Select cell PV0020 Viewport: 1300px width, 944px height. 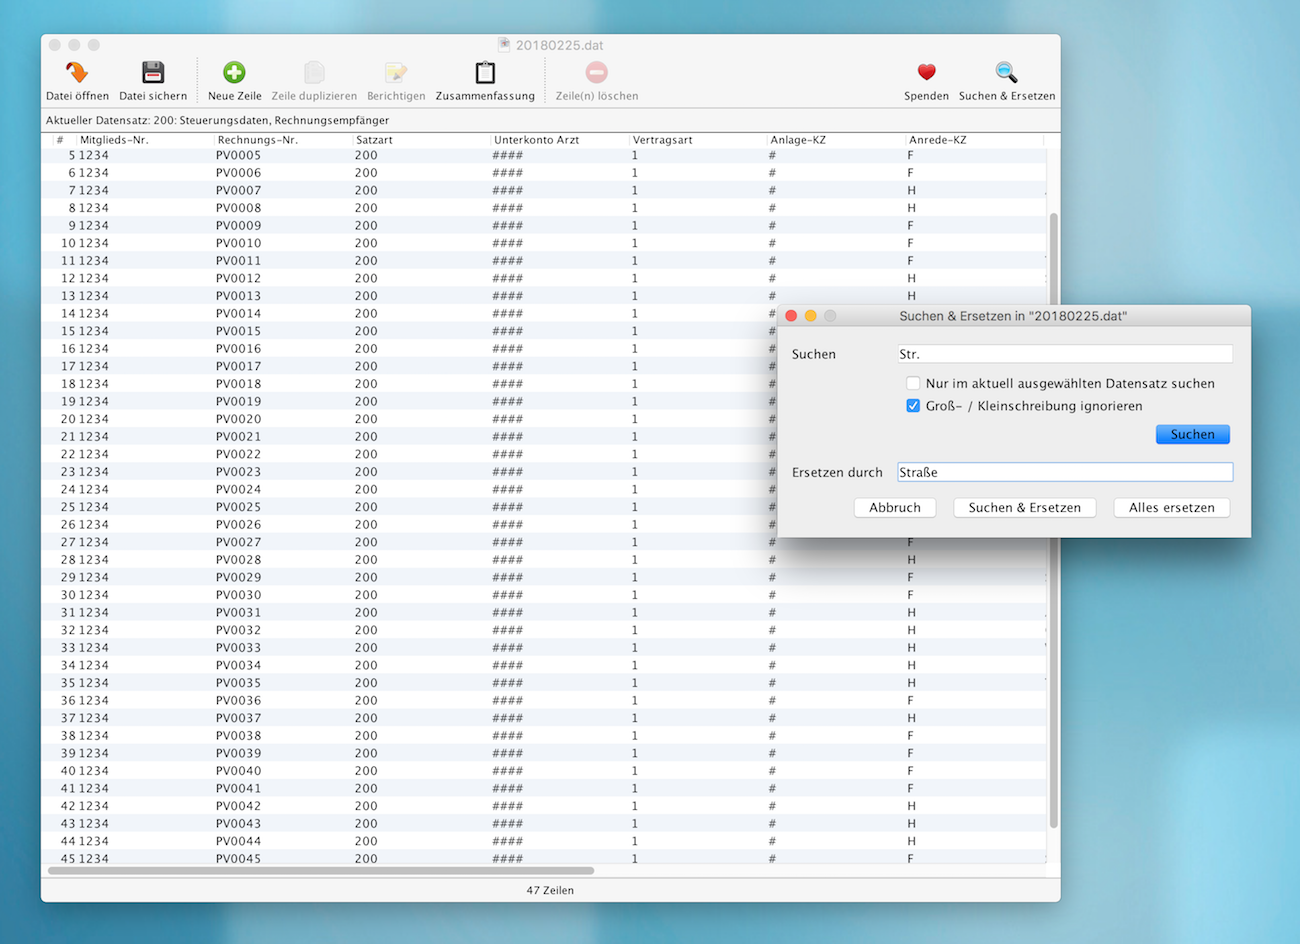238,419
